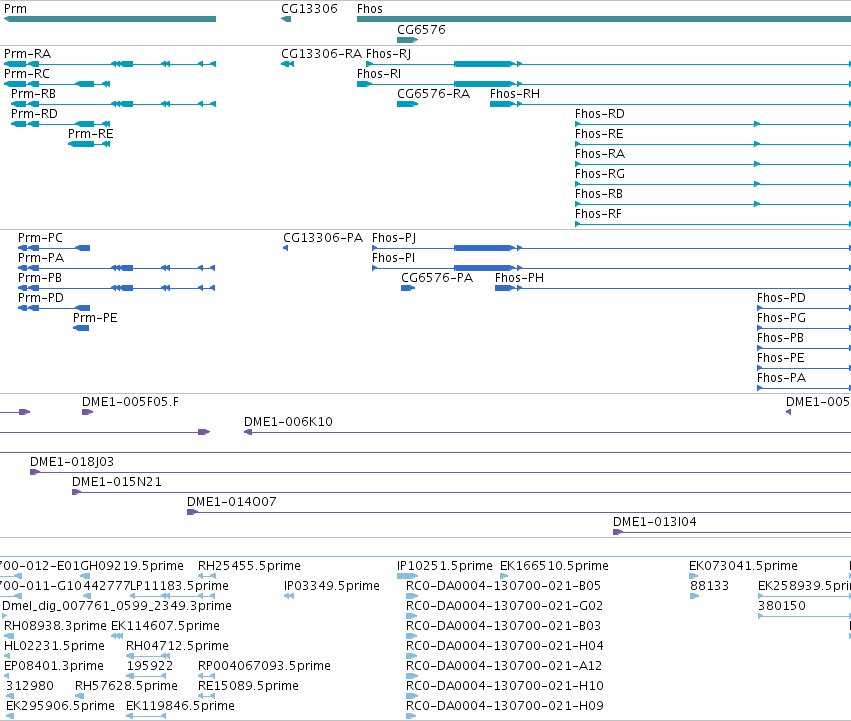
Task: Click the CG6576 gene label
Action: pos(421,30)
